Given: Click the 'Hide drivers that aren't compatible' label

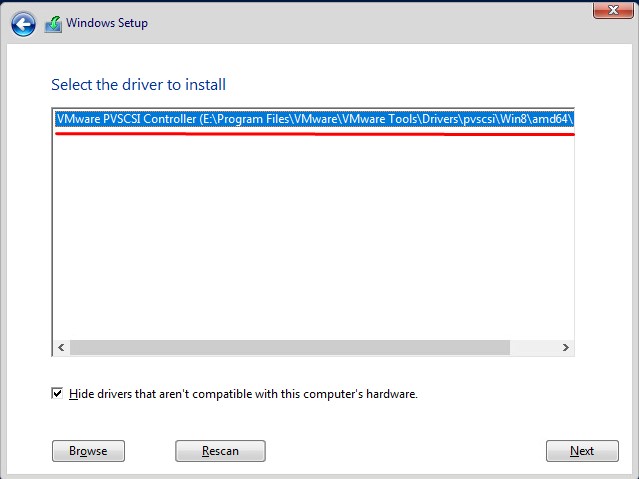Looking at the screenshot, I should 243,394.
